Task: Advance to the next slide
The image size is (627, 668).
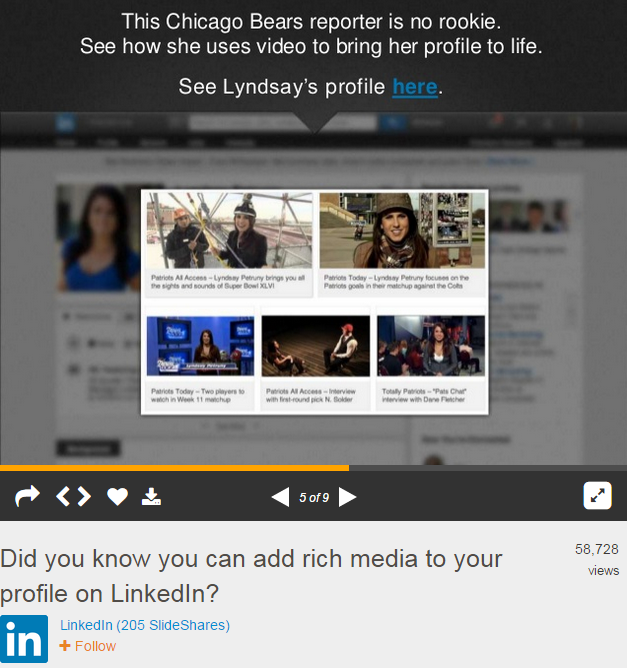Action: 347,497
